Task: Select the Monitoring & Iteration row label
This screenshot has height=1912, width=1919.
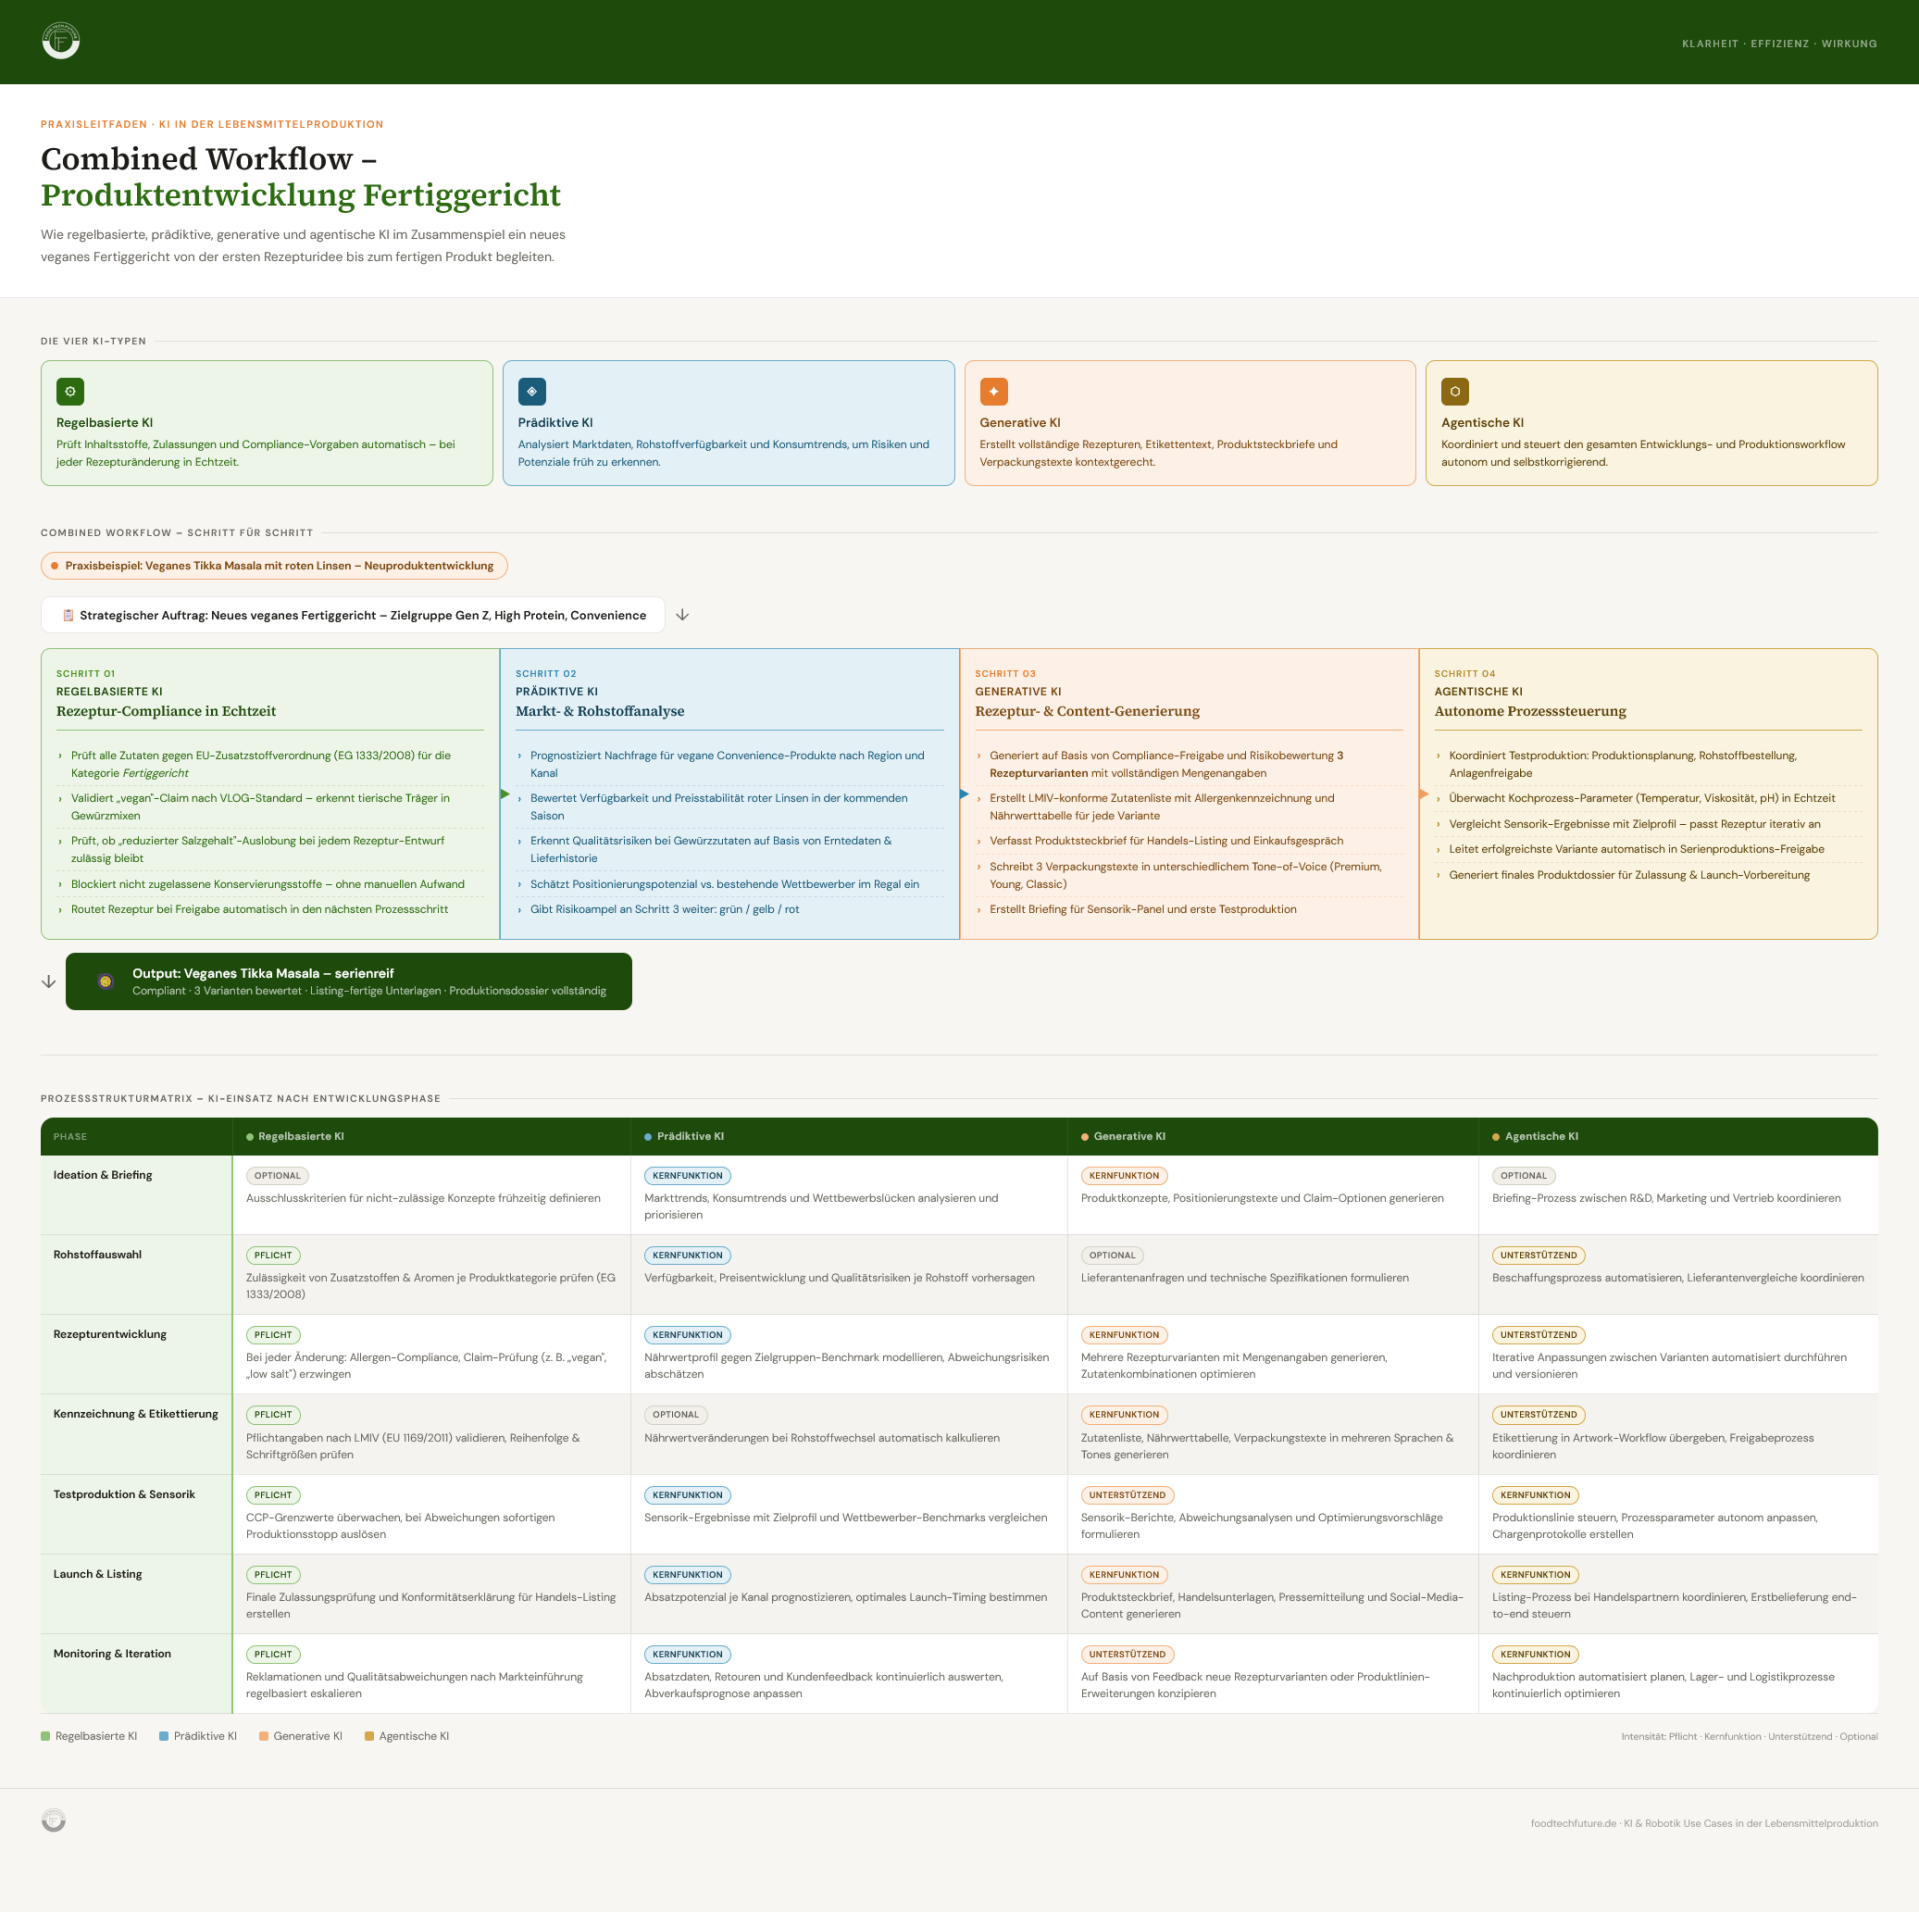Action: 112,1654
